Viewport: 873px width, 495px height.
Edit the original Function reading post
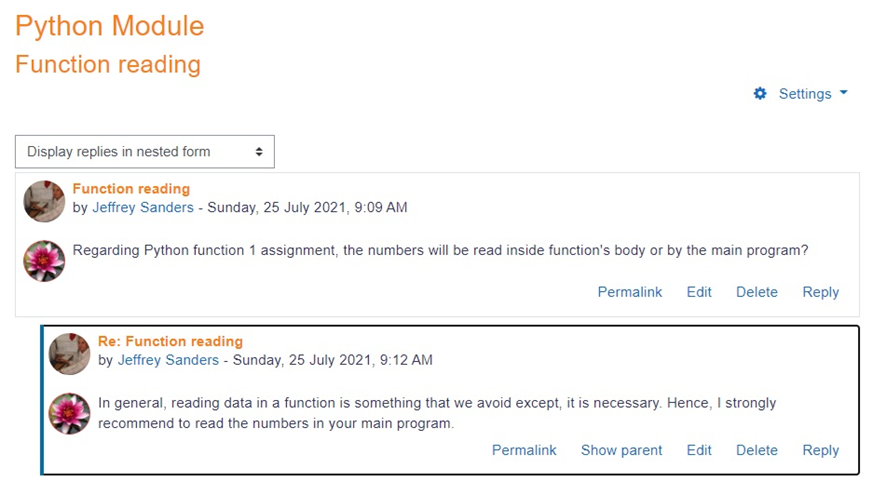point(699,292)
